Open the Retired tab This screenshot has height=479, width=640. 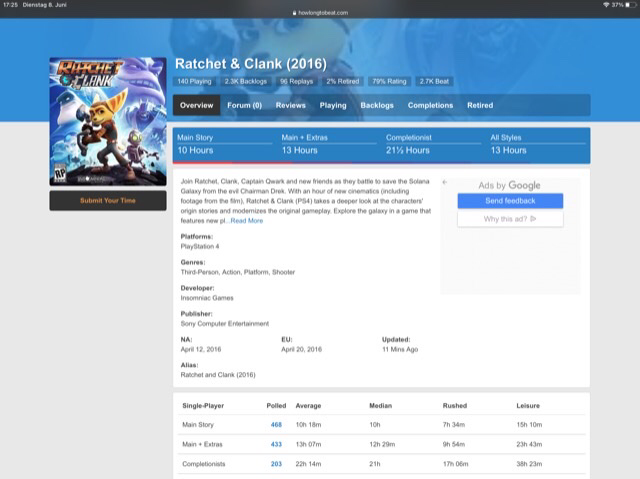pyautogui.click(x=480, y=105)
